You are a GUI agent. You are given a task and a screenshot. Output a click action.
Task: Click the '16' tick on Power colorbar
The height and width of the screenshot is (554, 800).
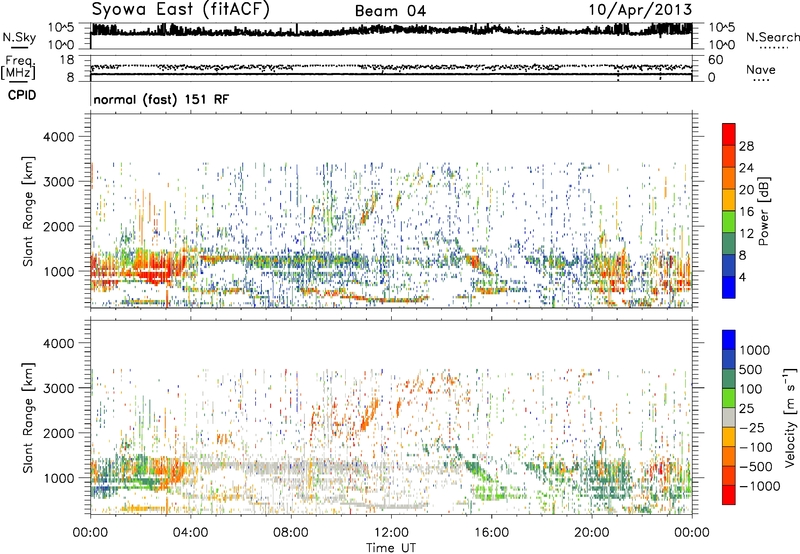pos(746,212)
